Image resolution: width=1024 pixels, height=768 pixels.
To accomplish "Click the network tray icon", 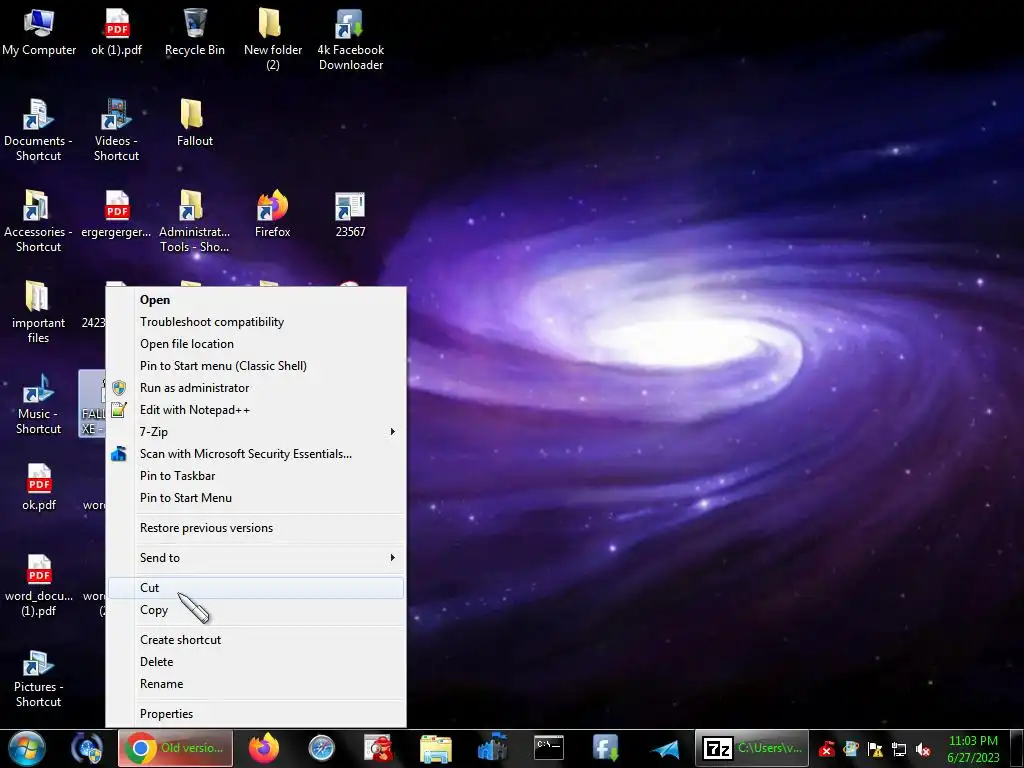I will click(899, 750).
